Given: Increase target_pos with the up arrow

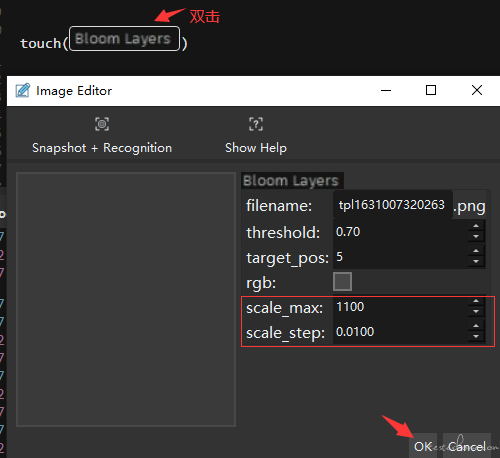Looking at the screenshot, I should click(x=476, y=251).
